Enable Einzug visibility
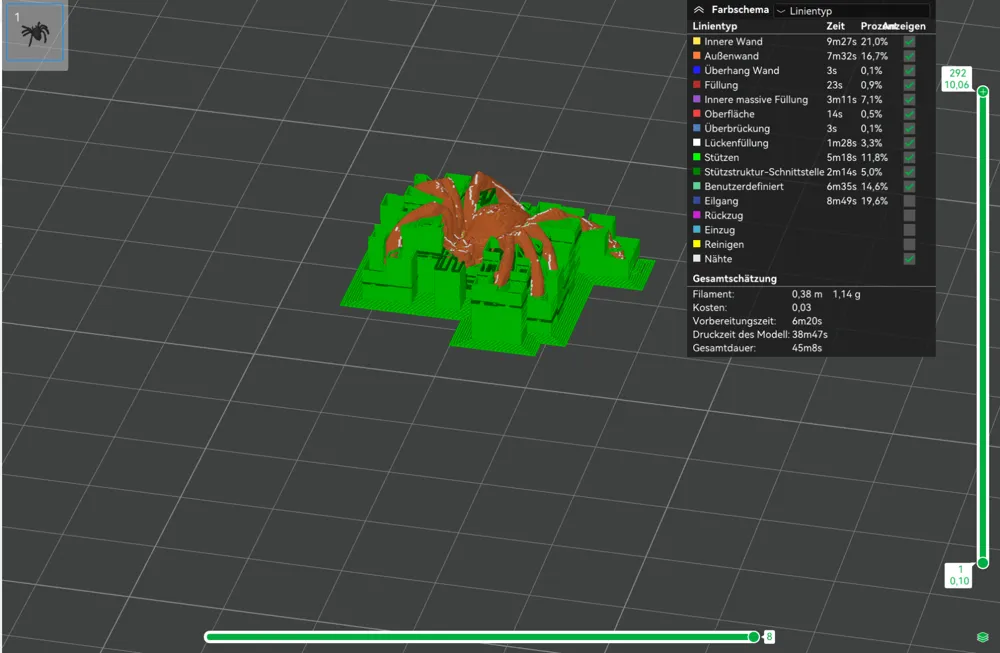 tap(908, 230)
